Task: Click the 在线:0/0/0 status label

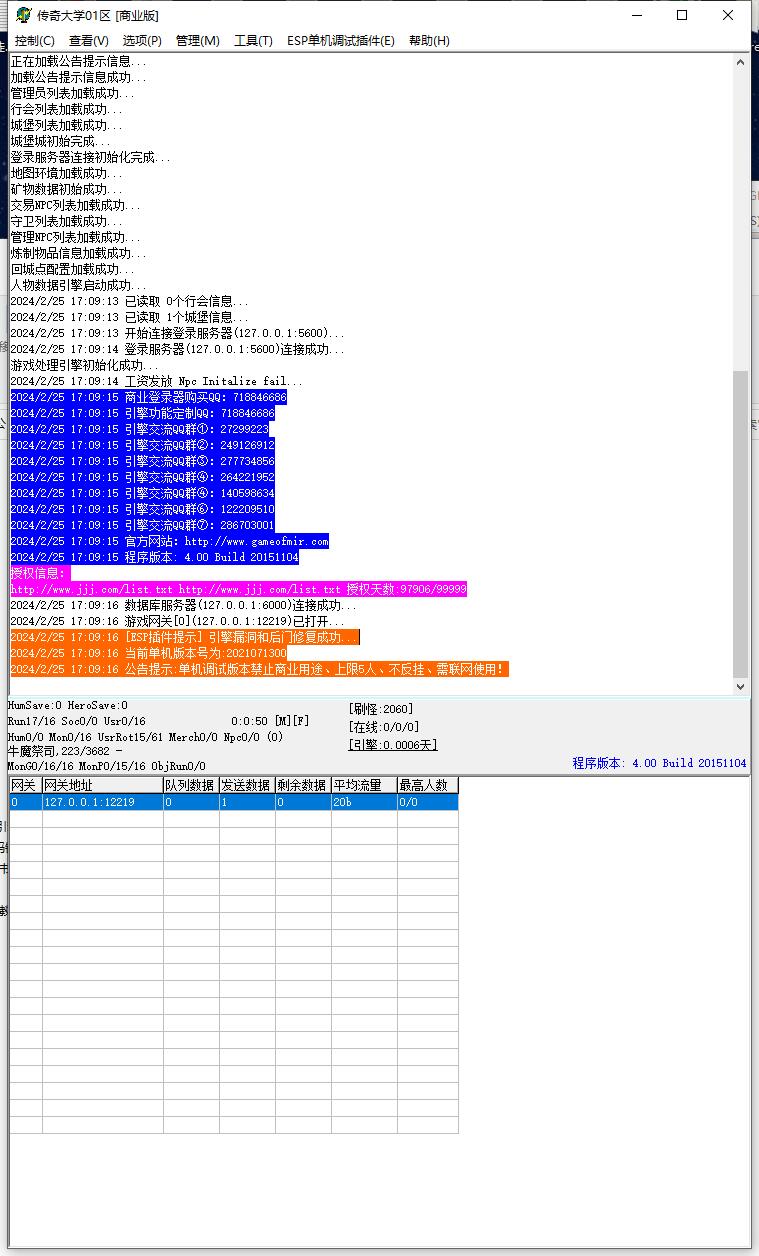Action: pyautogui.click(x=384, y=727)
